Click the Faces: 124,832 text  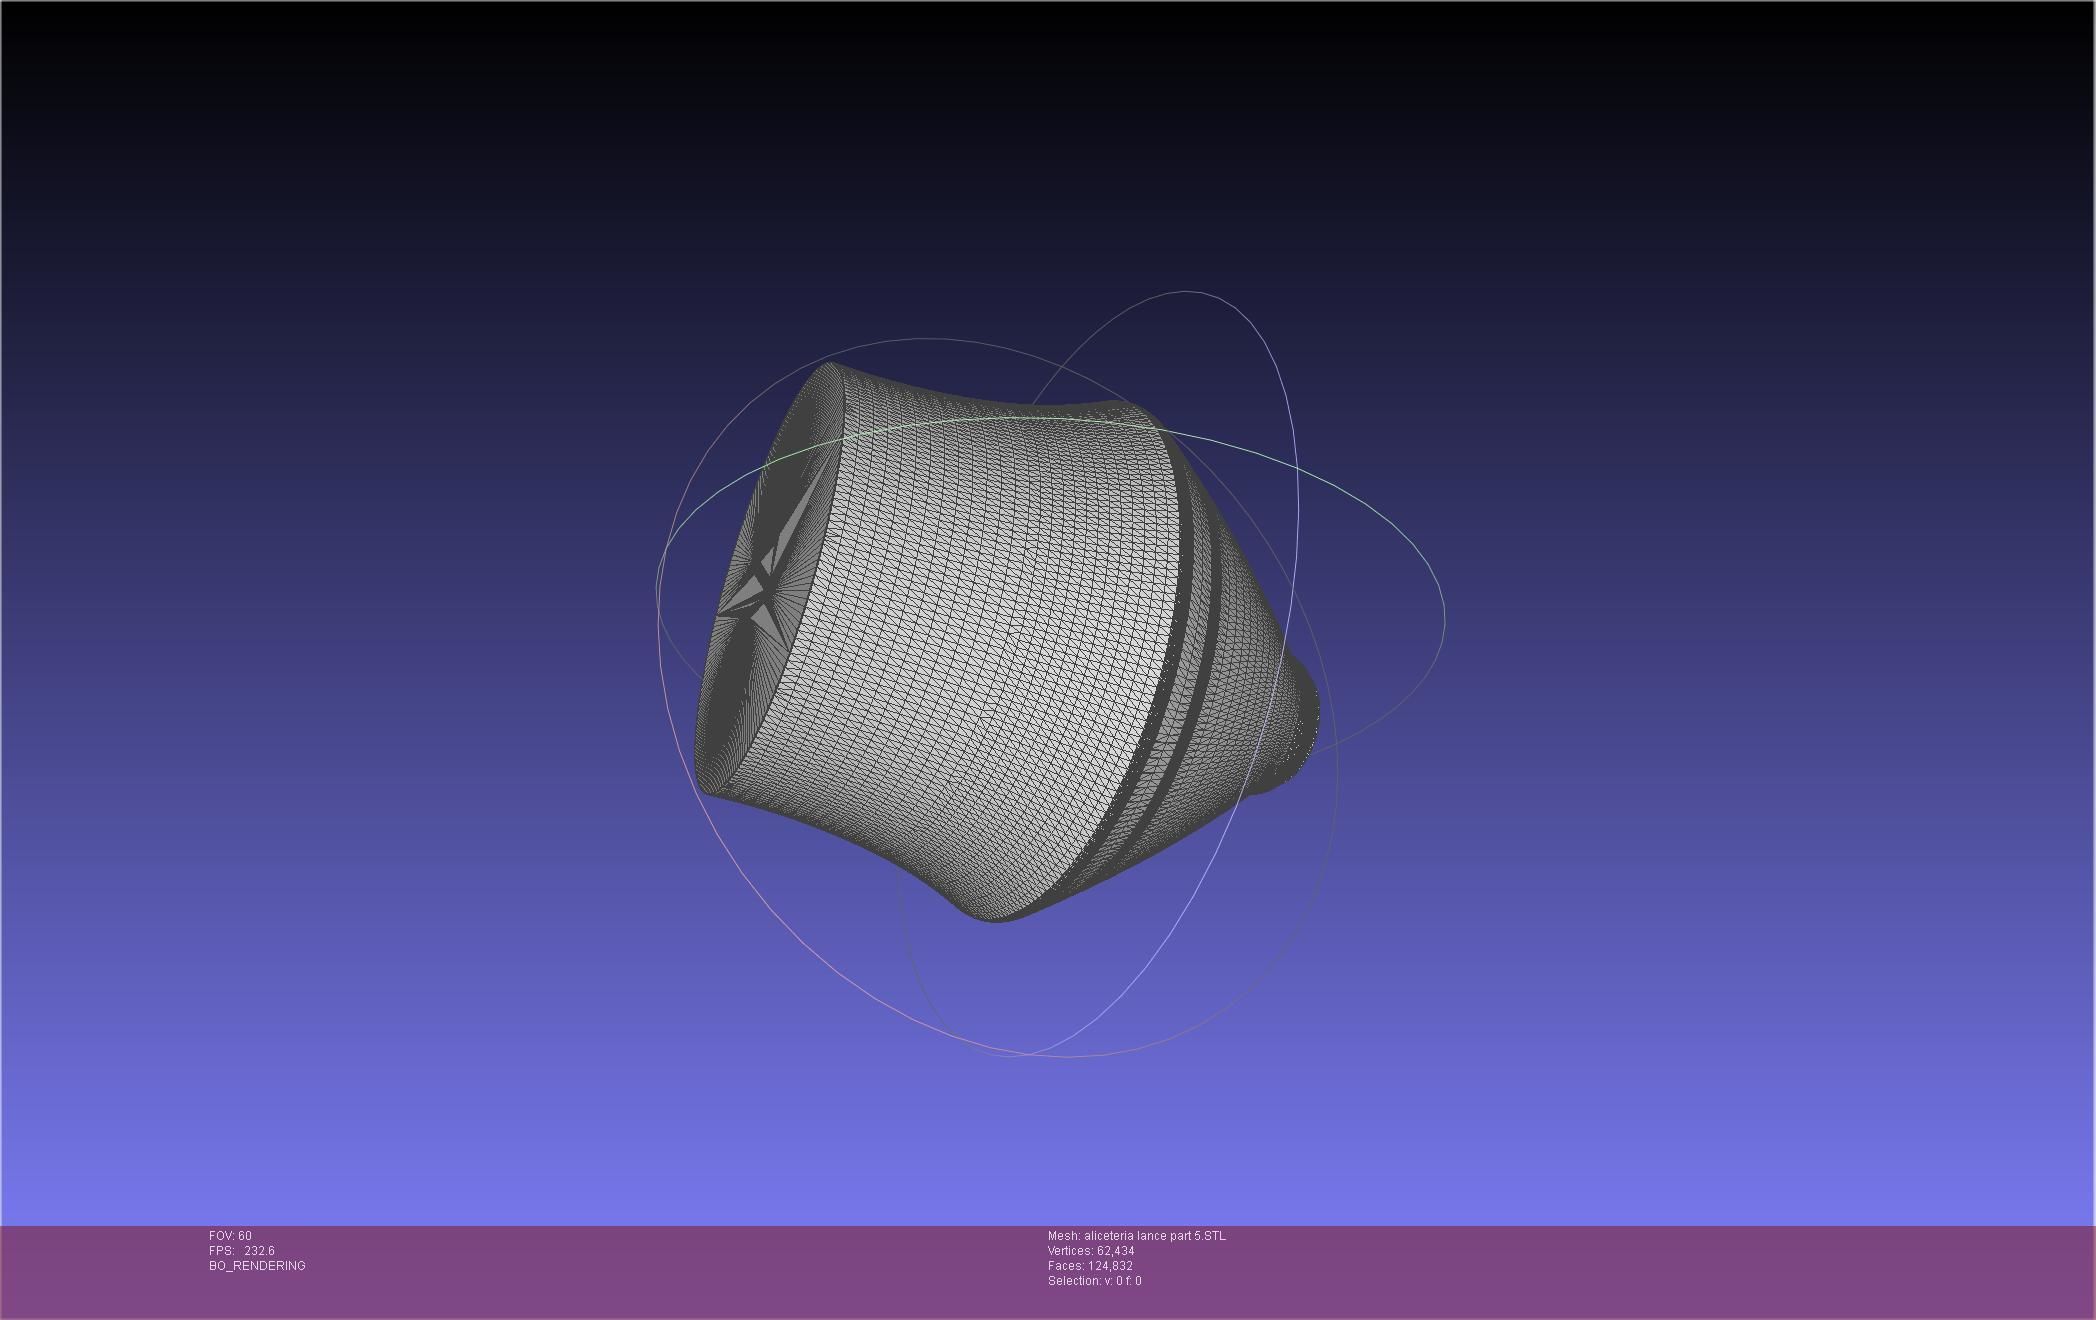pos(1090,1266)
